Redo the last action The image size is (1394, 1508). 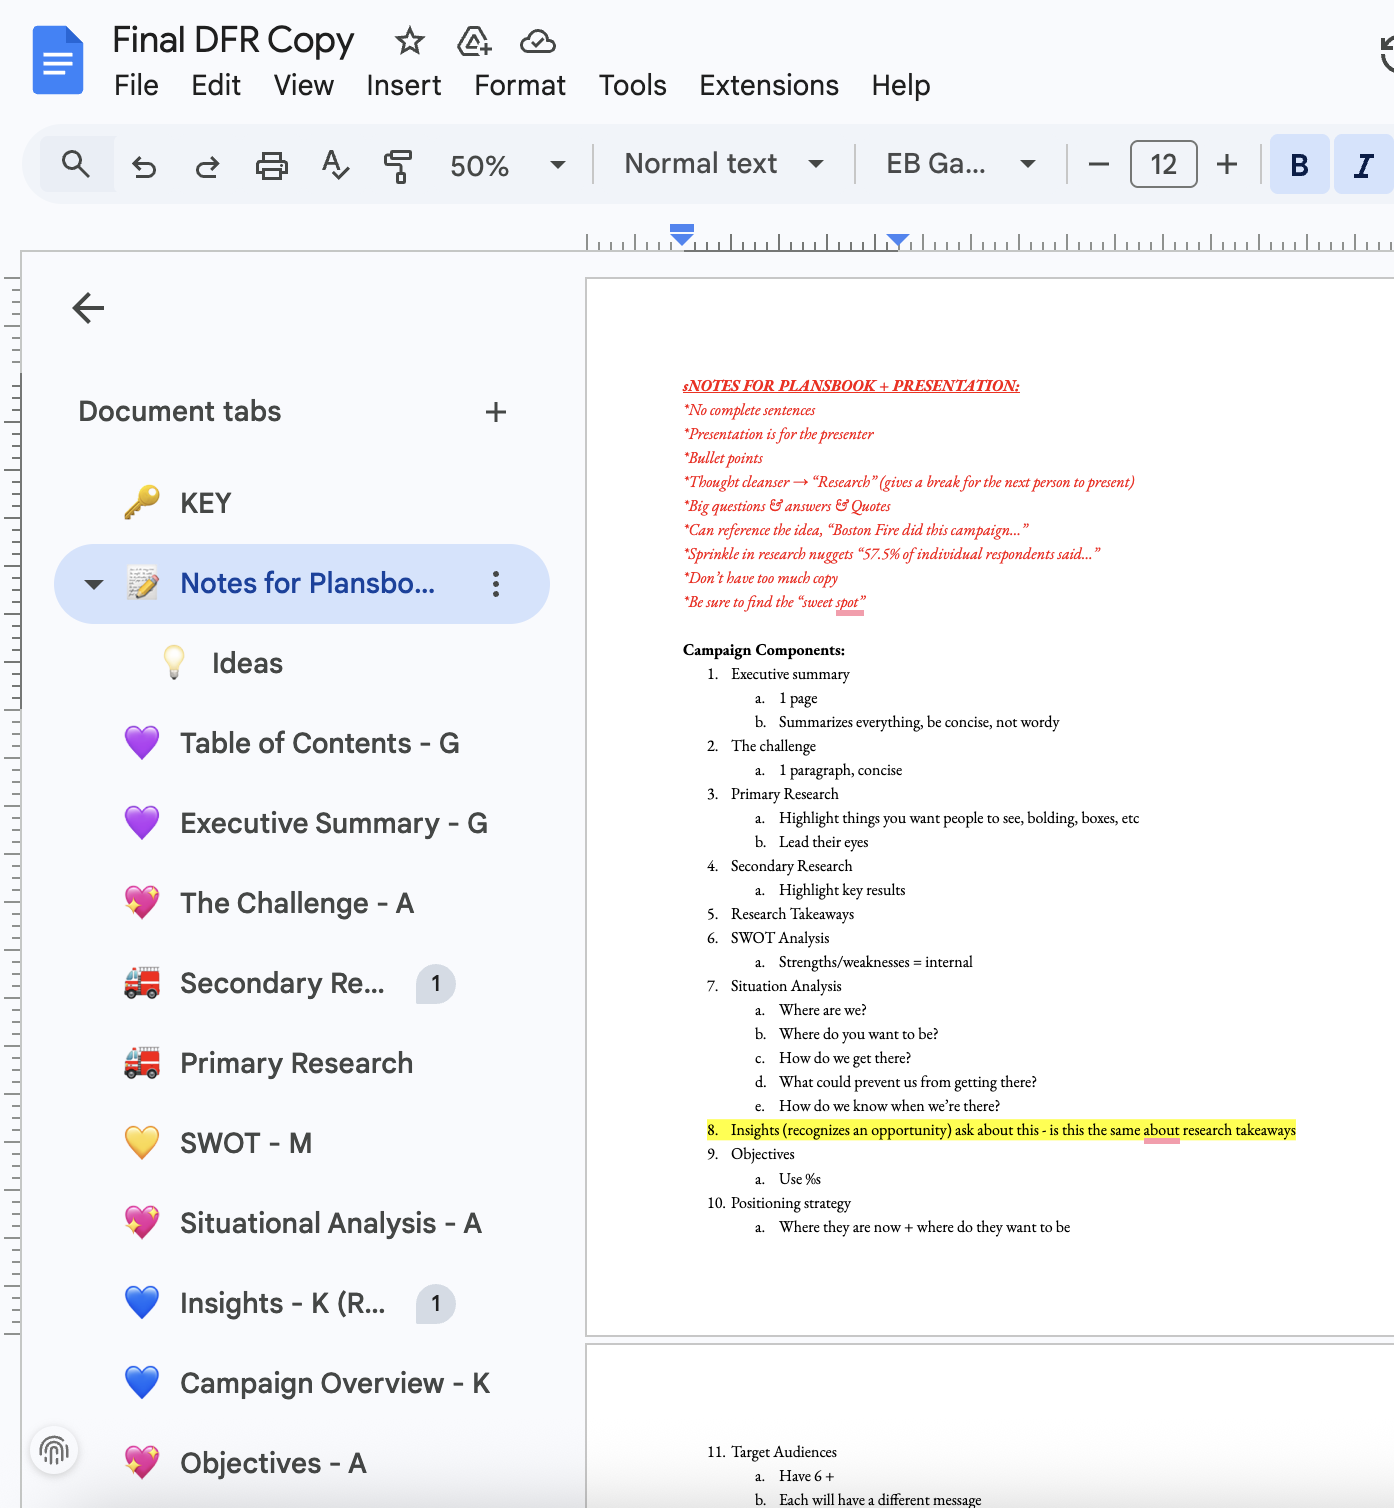(x=207, y=165)
